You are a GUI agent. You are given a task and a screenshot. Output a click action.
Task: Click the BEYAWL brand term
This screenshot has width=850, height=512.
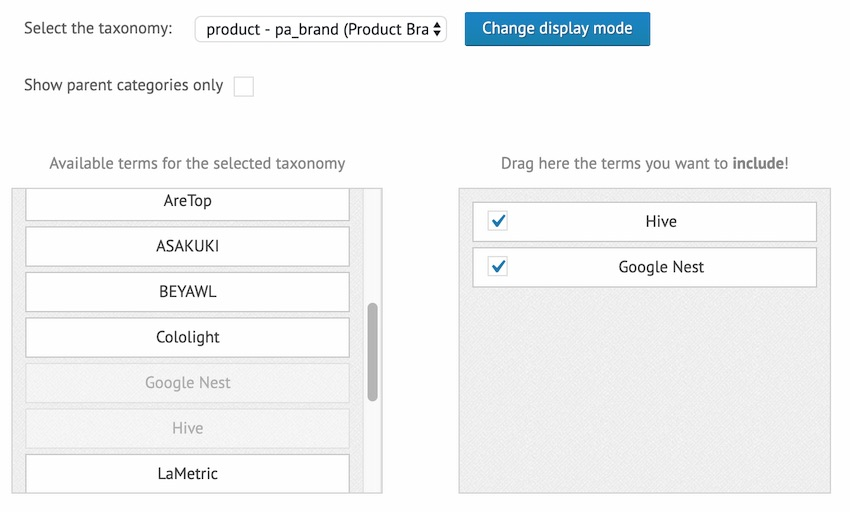(x=187, y=292)
